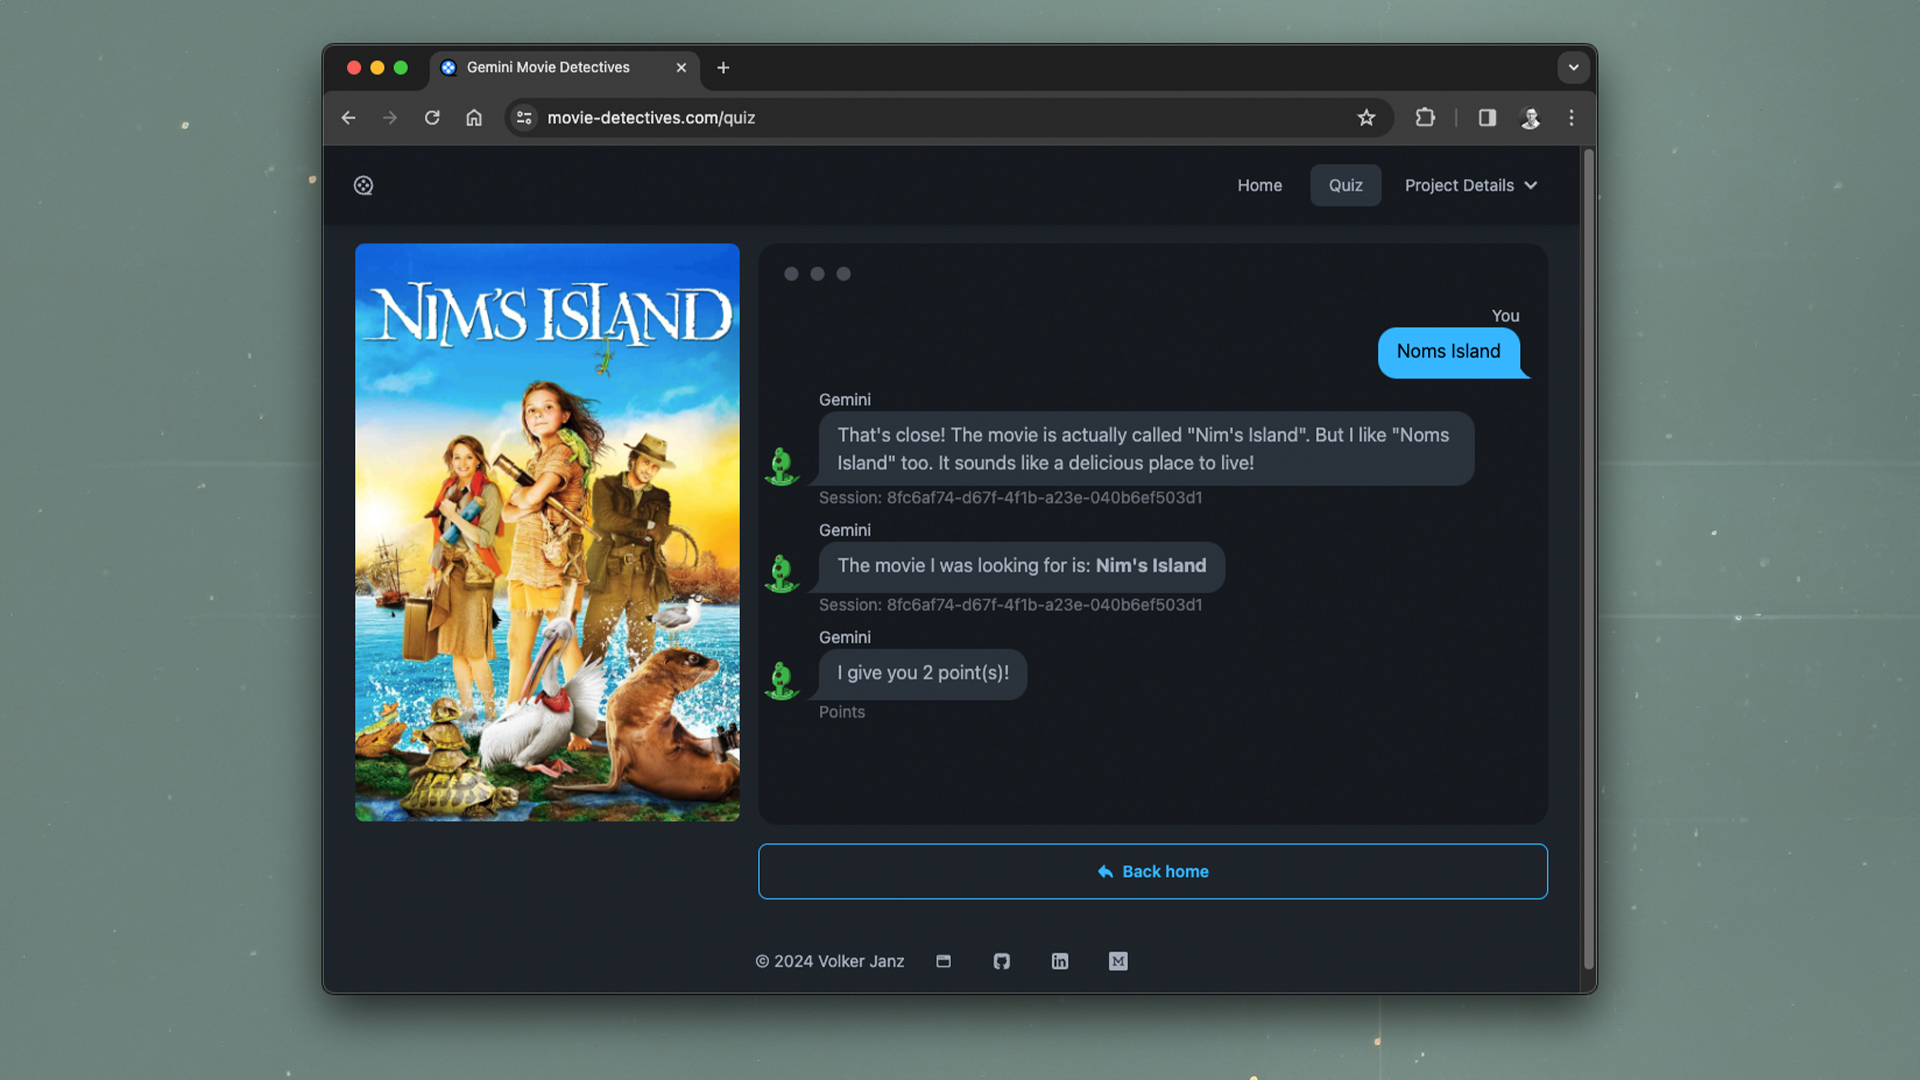
Task: Click the website window footer icon
Action: tap(943, 961)
